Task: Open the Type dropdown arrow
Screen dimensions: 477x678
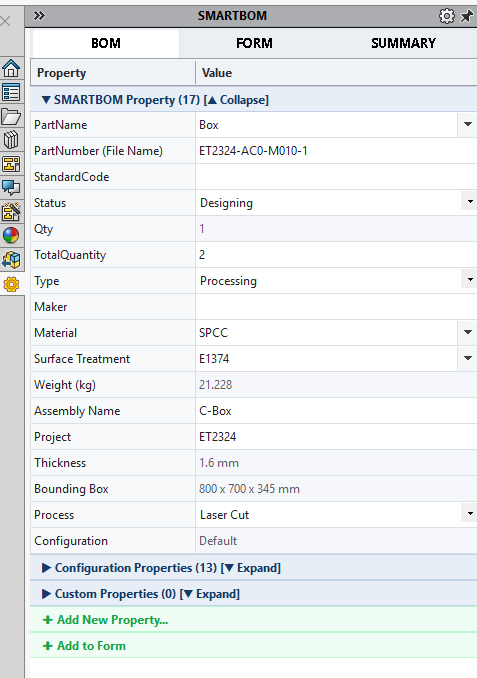Action: coord(470,280)
